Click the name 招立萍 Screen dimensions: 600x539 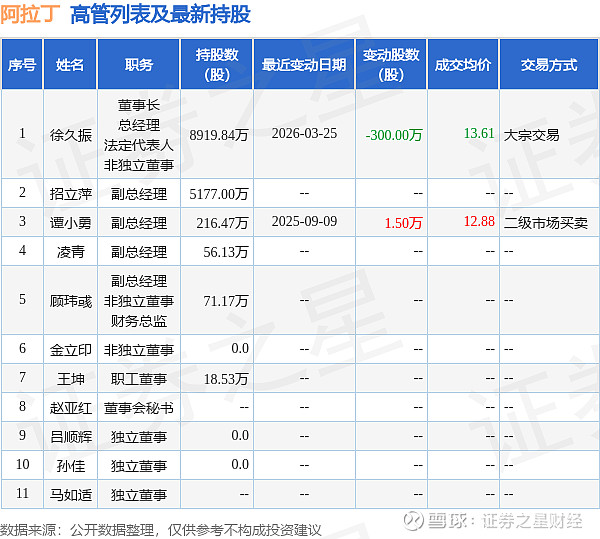tap(70, 194)
